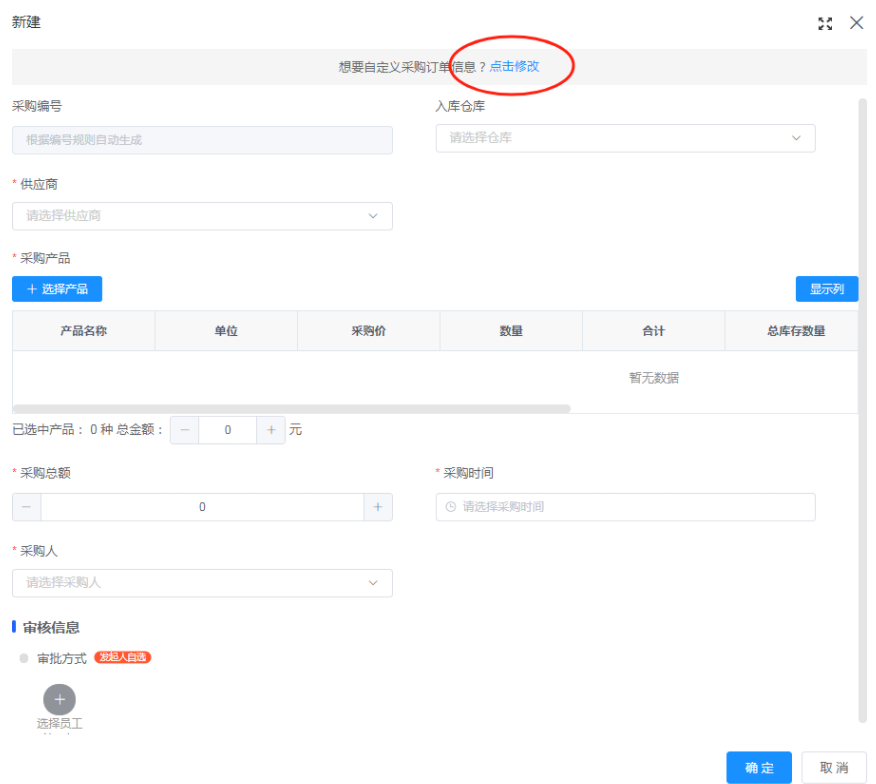Image resolution: width=876 pixels, height=784 pixels.
Task: Open the 入库仓库 warehouse dropdown
Action: pyautogui.click(x=625, y=138)
